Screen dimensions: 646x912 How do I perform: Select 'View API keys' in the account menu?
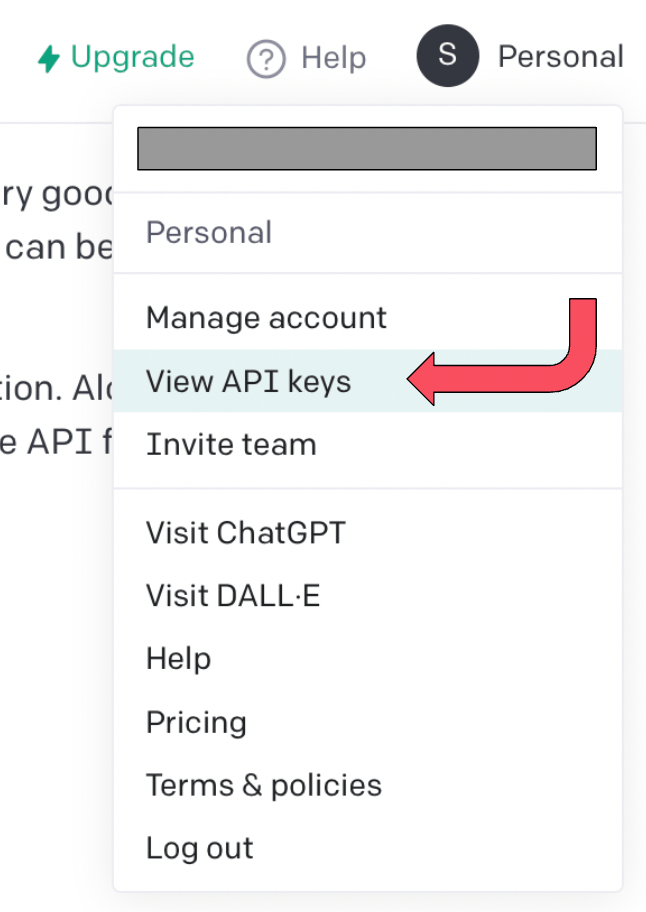pyautogui.click(x=248, y=381)
